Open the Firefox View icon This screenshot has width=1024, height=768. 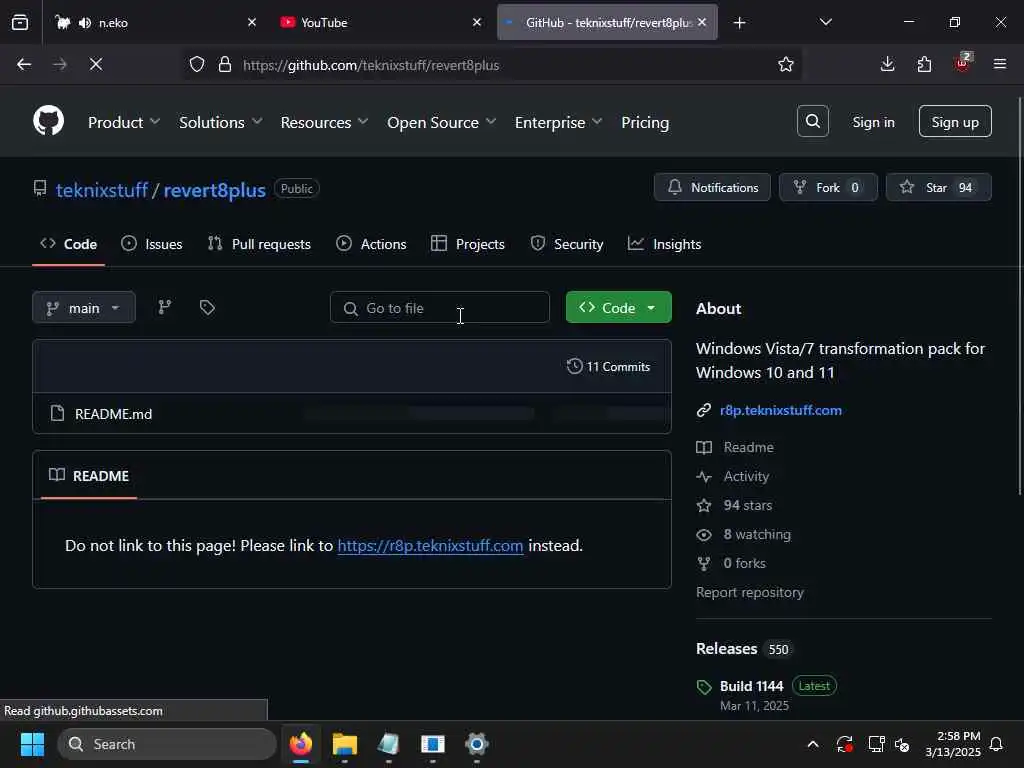click(20, 23)
